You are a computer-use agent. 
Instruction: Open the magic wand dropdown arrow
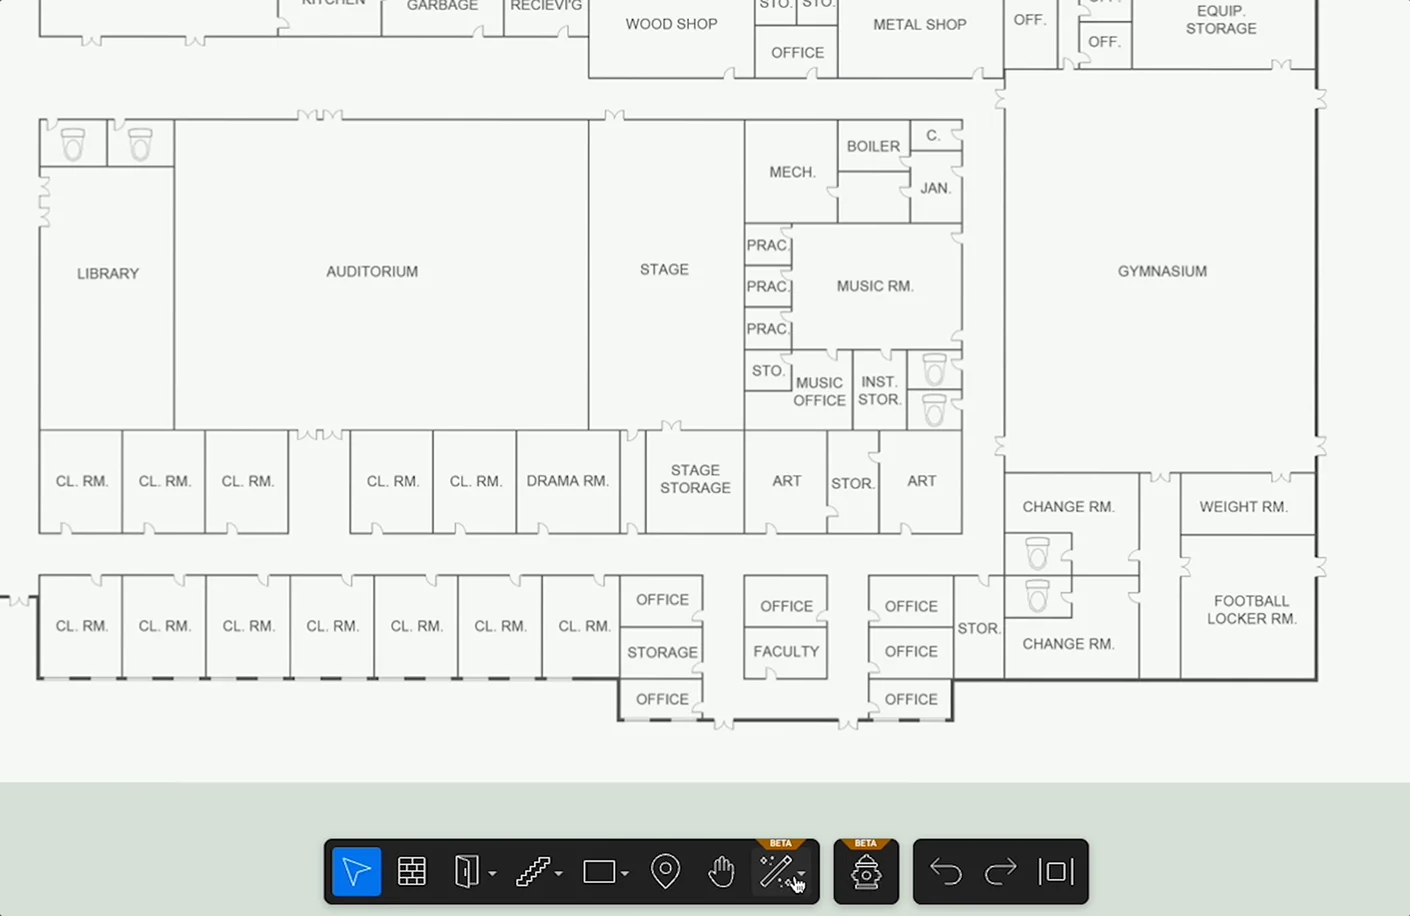pos(801,874)
